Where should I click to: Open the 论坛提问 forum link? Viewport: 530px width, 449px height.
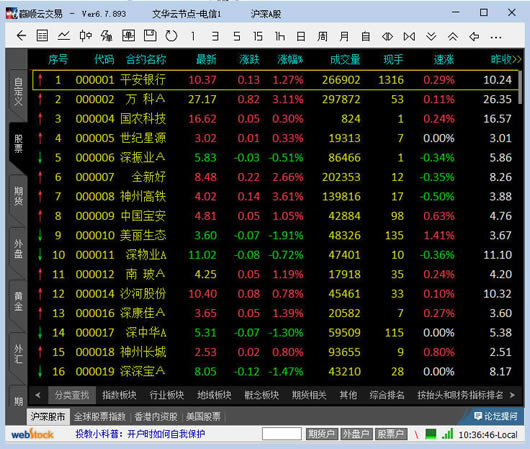[496, 416]
